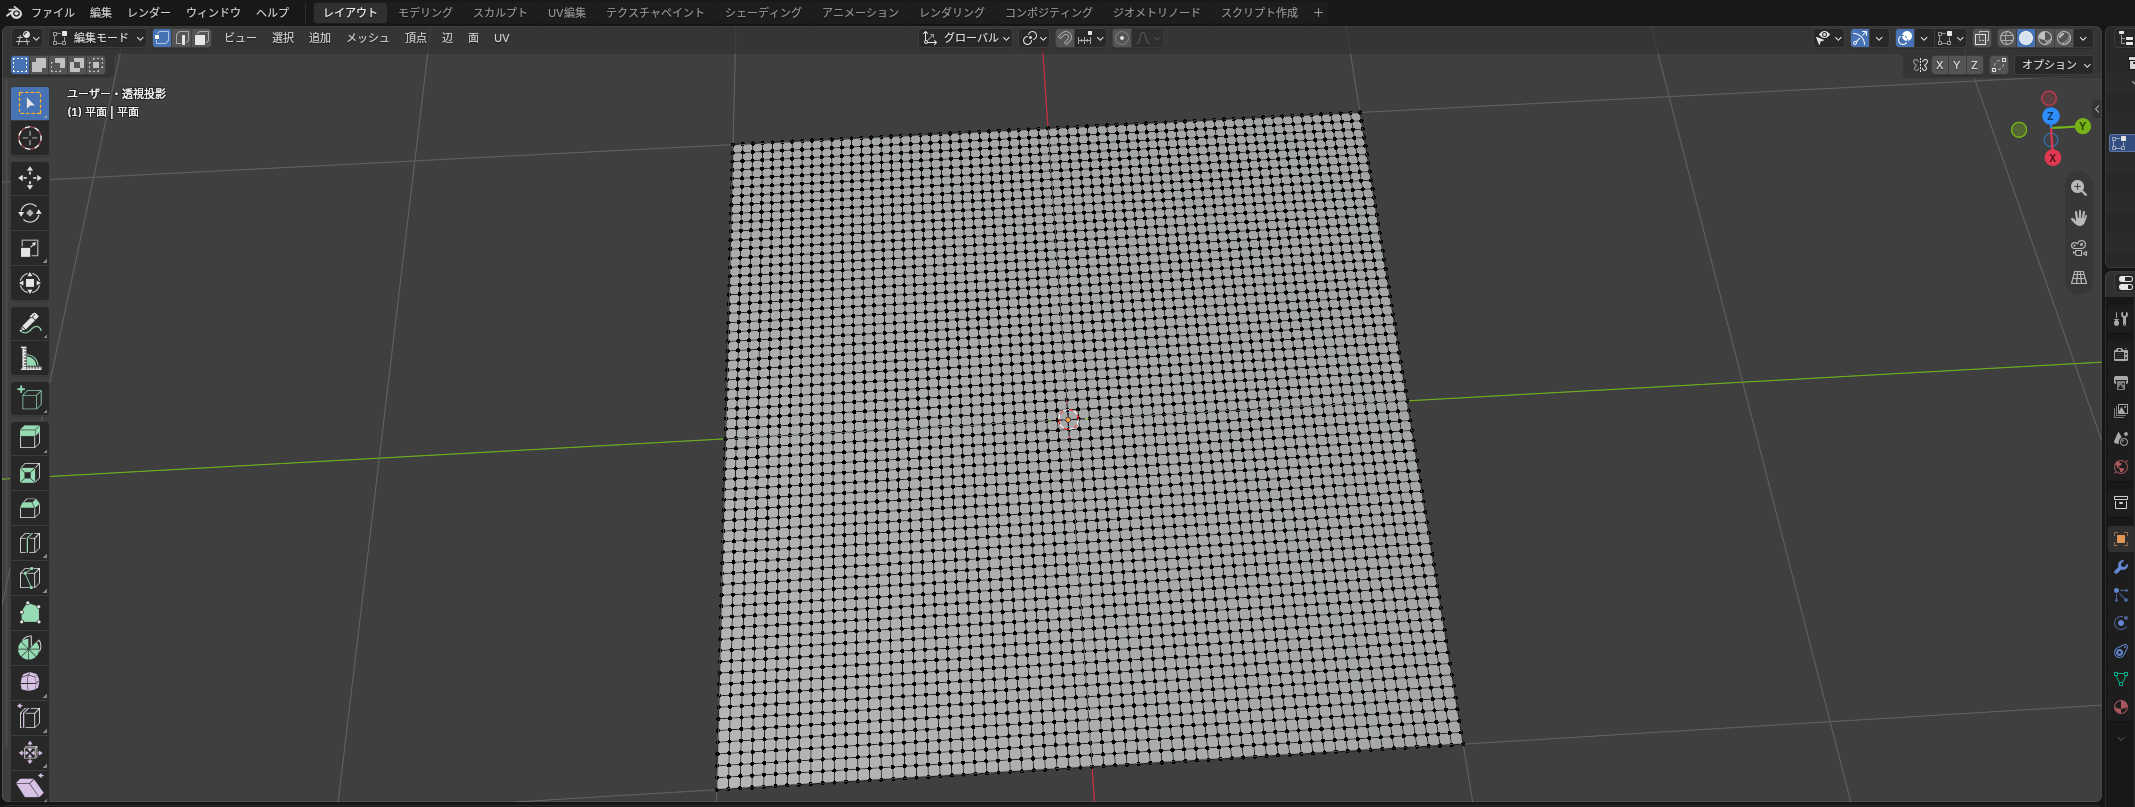
Task: Select the Loop Cut tool
Action: [x=30, y=543]
